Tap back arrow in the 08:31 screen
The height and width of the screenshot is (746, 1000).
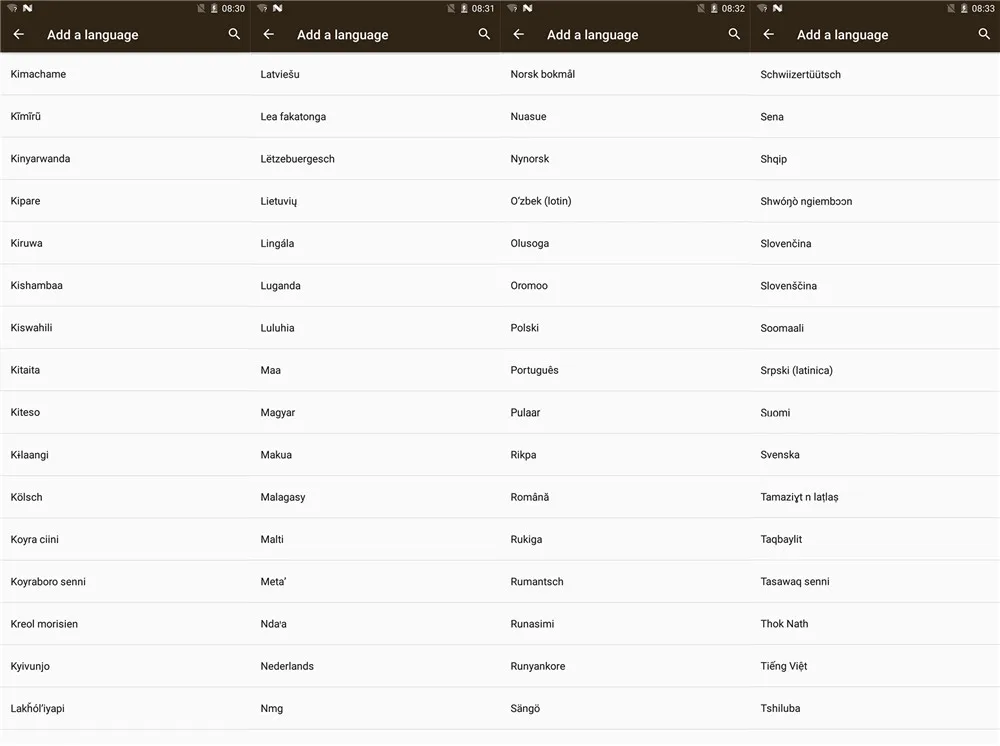pyautogui.click(x=268, y=34)
